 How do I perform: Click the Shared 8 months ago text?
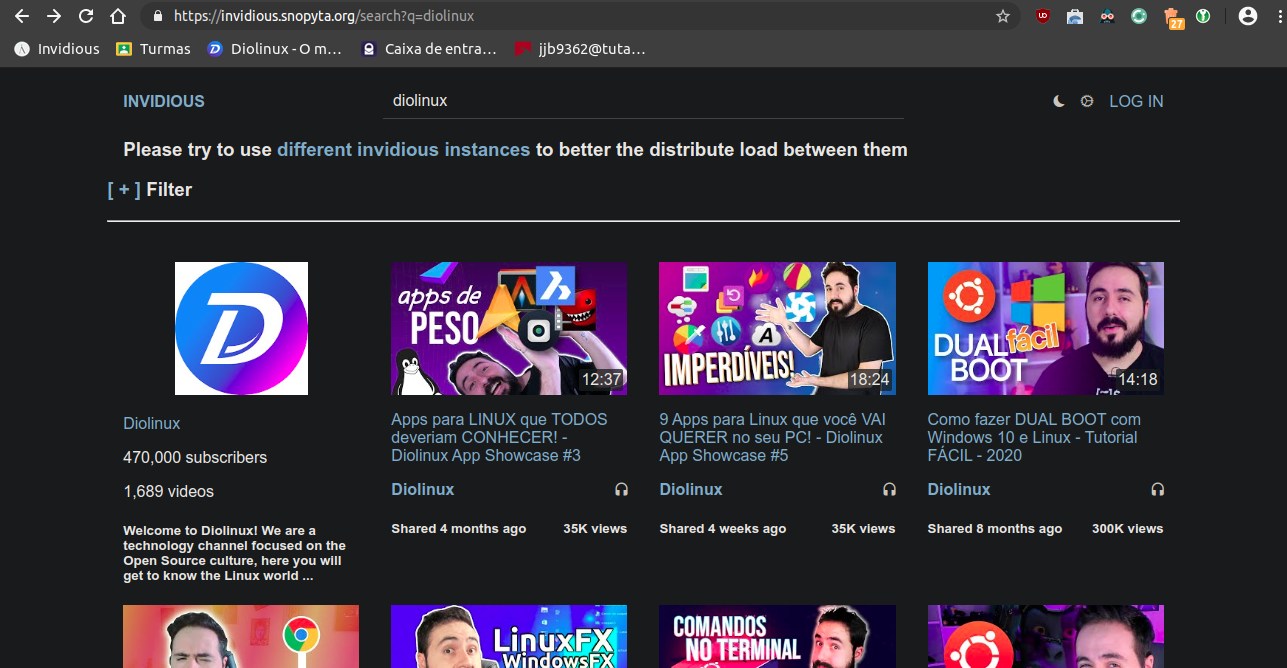click(x=995, y=528)
